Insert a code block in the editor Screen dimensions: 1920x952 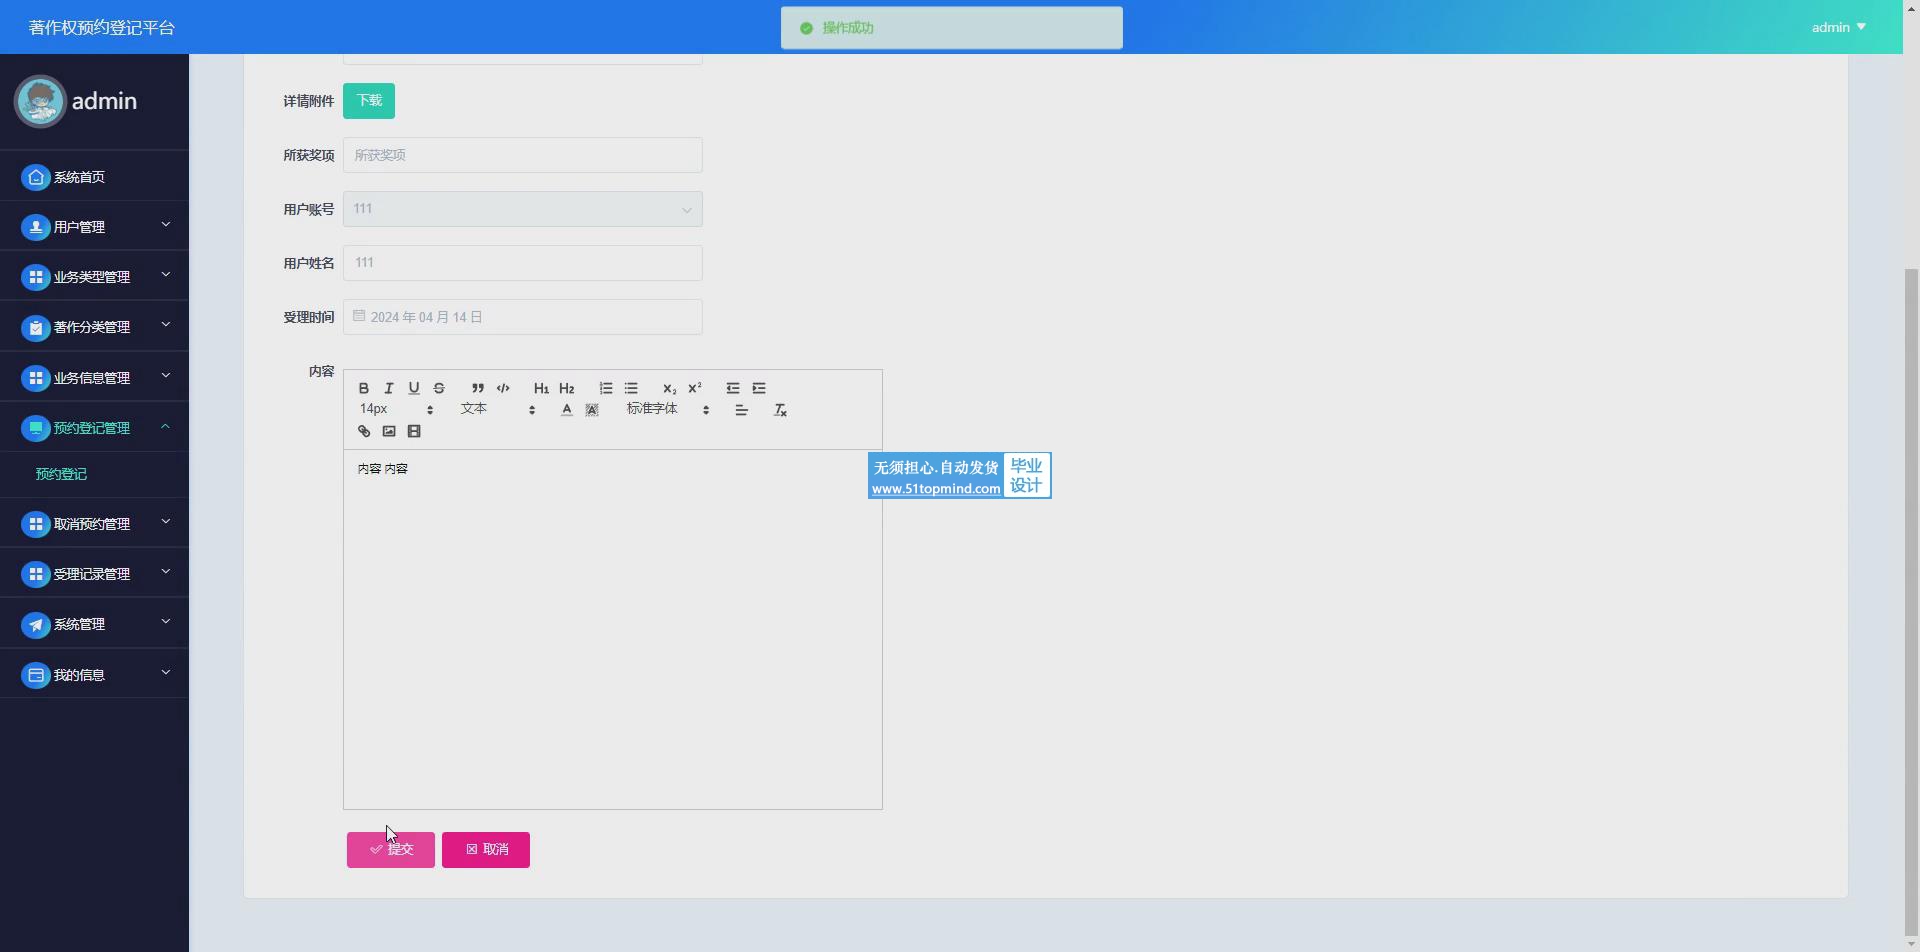pyautogui.click(x=503, y=388)
